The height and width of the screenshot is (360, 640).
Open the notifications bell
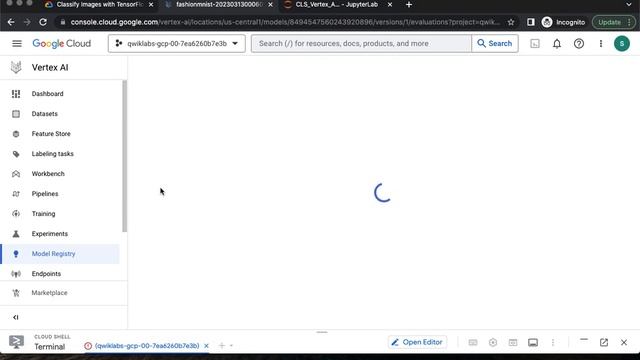pyautogui.click(x=557, y=43)
